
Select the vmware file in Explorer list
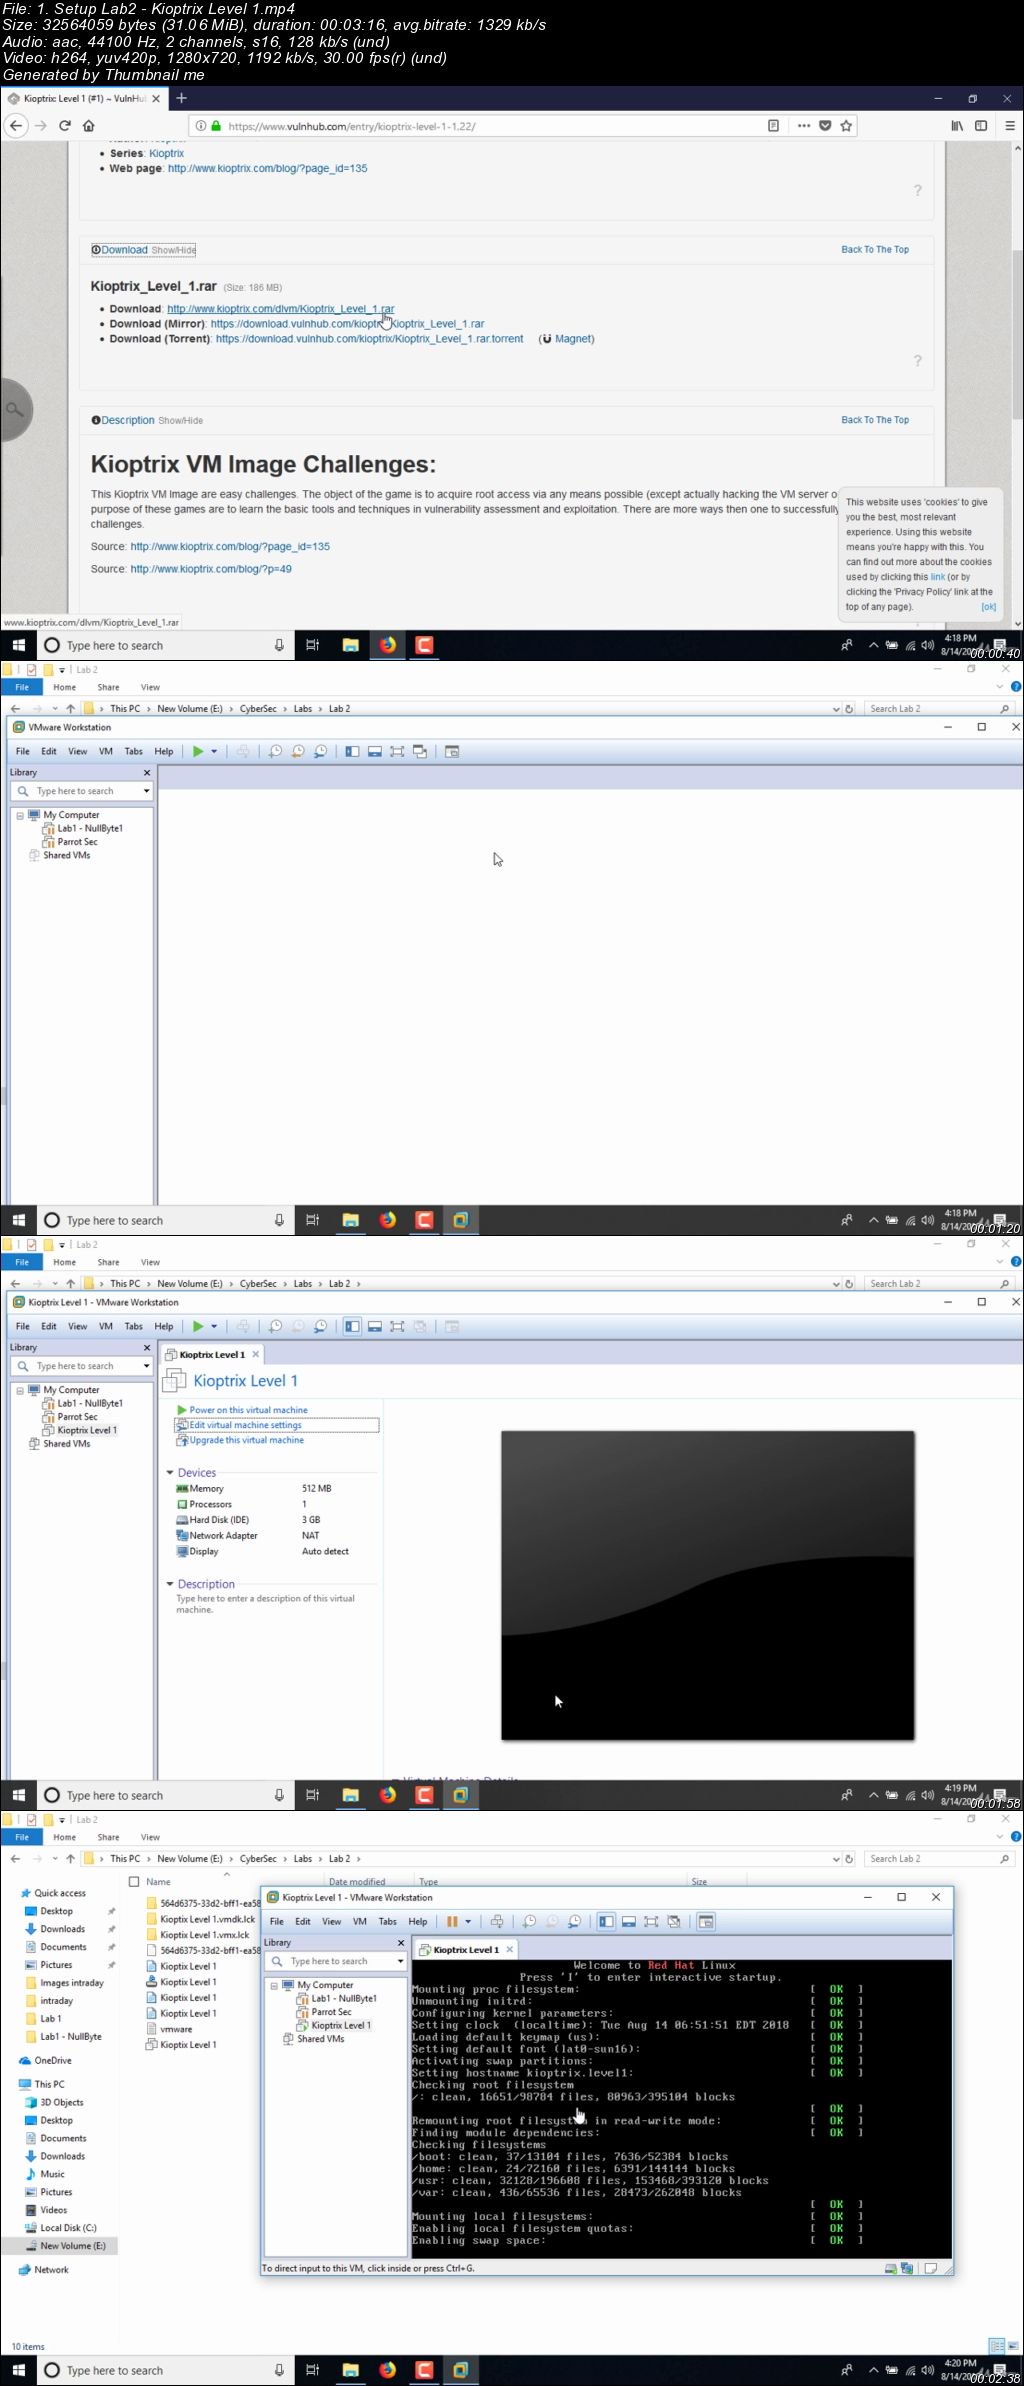click(x=170, y=2029)
